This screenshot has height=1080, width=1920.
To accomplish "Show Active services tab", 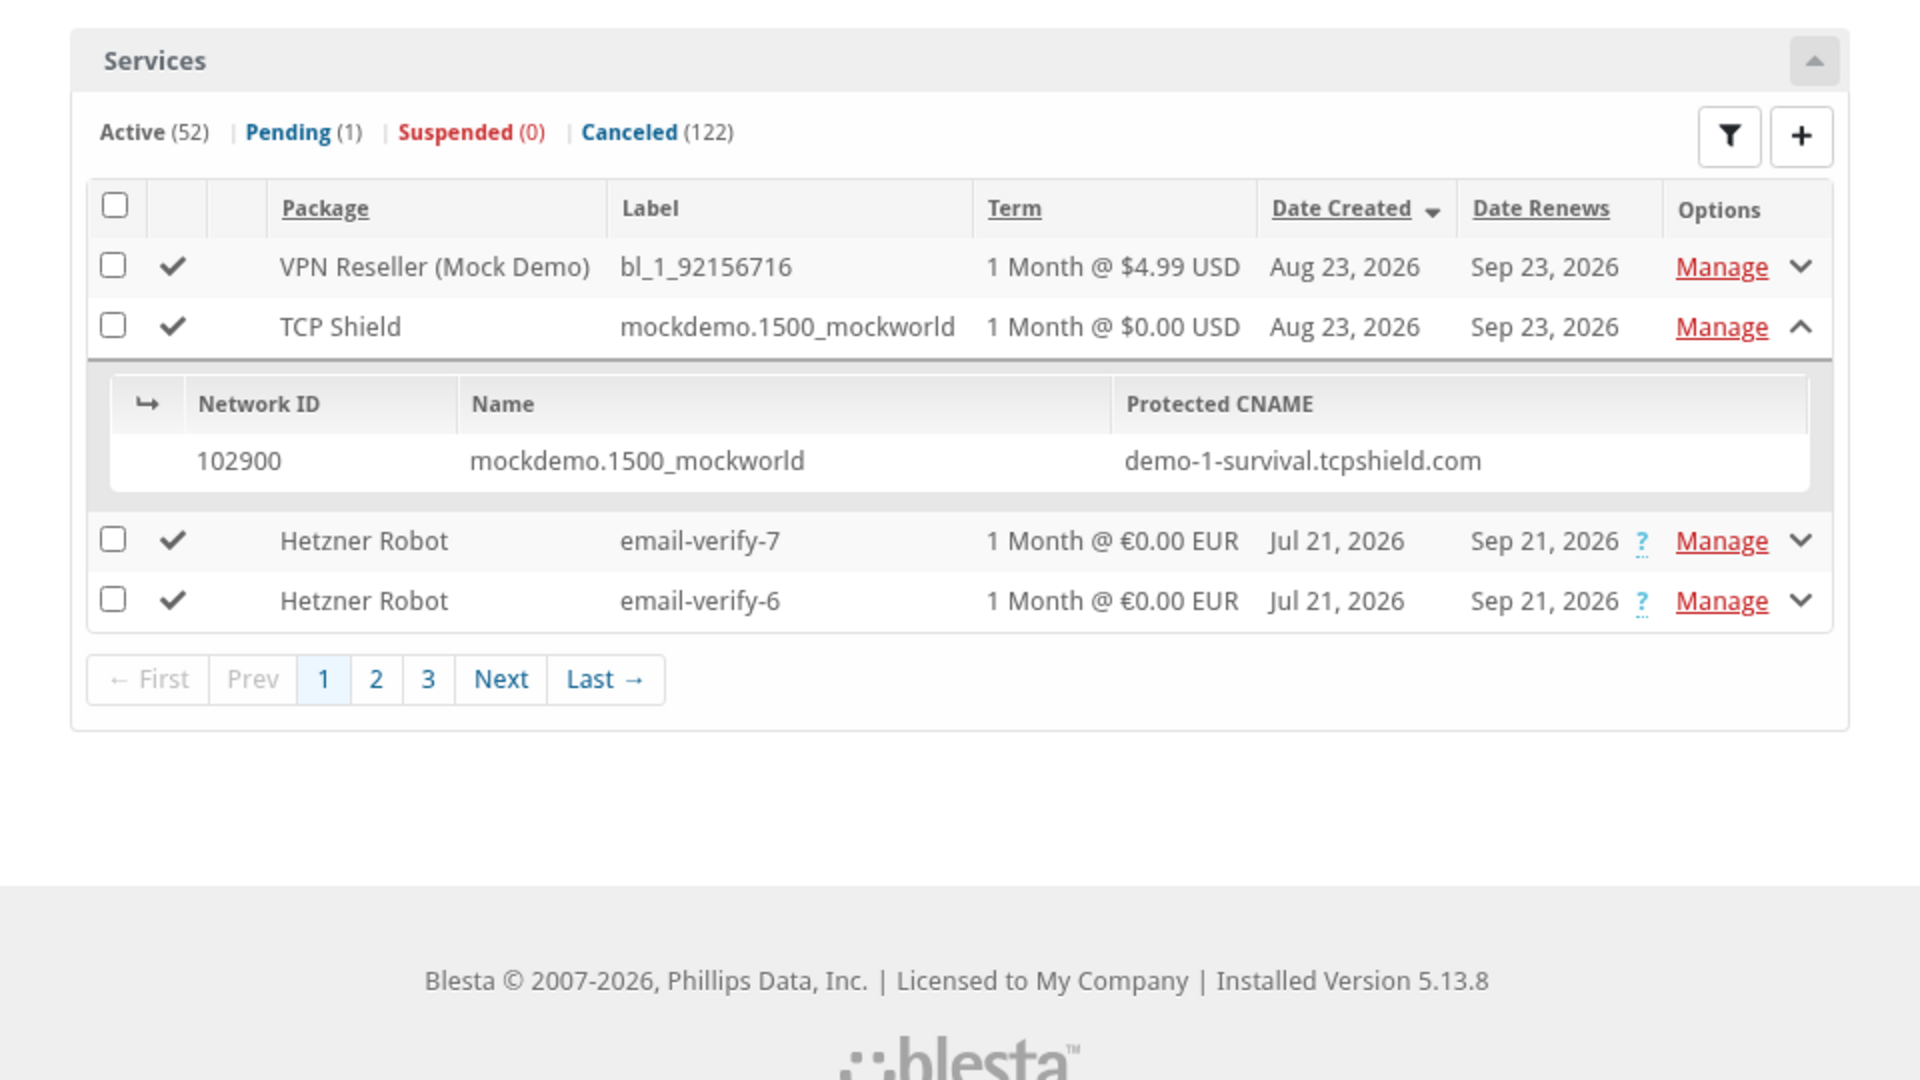I will [x=154, y=132].
